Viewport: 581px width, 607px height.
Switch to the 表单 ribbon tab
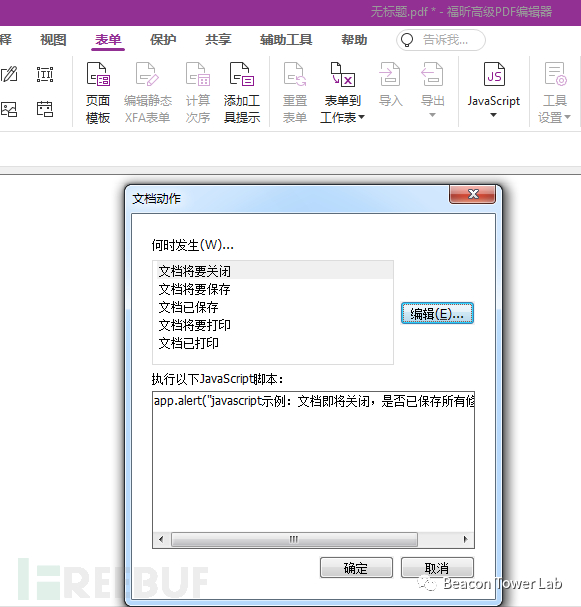[108, 39]
